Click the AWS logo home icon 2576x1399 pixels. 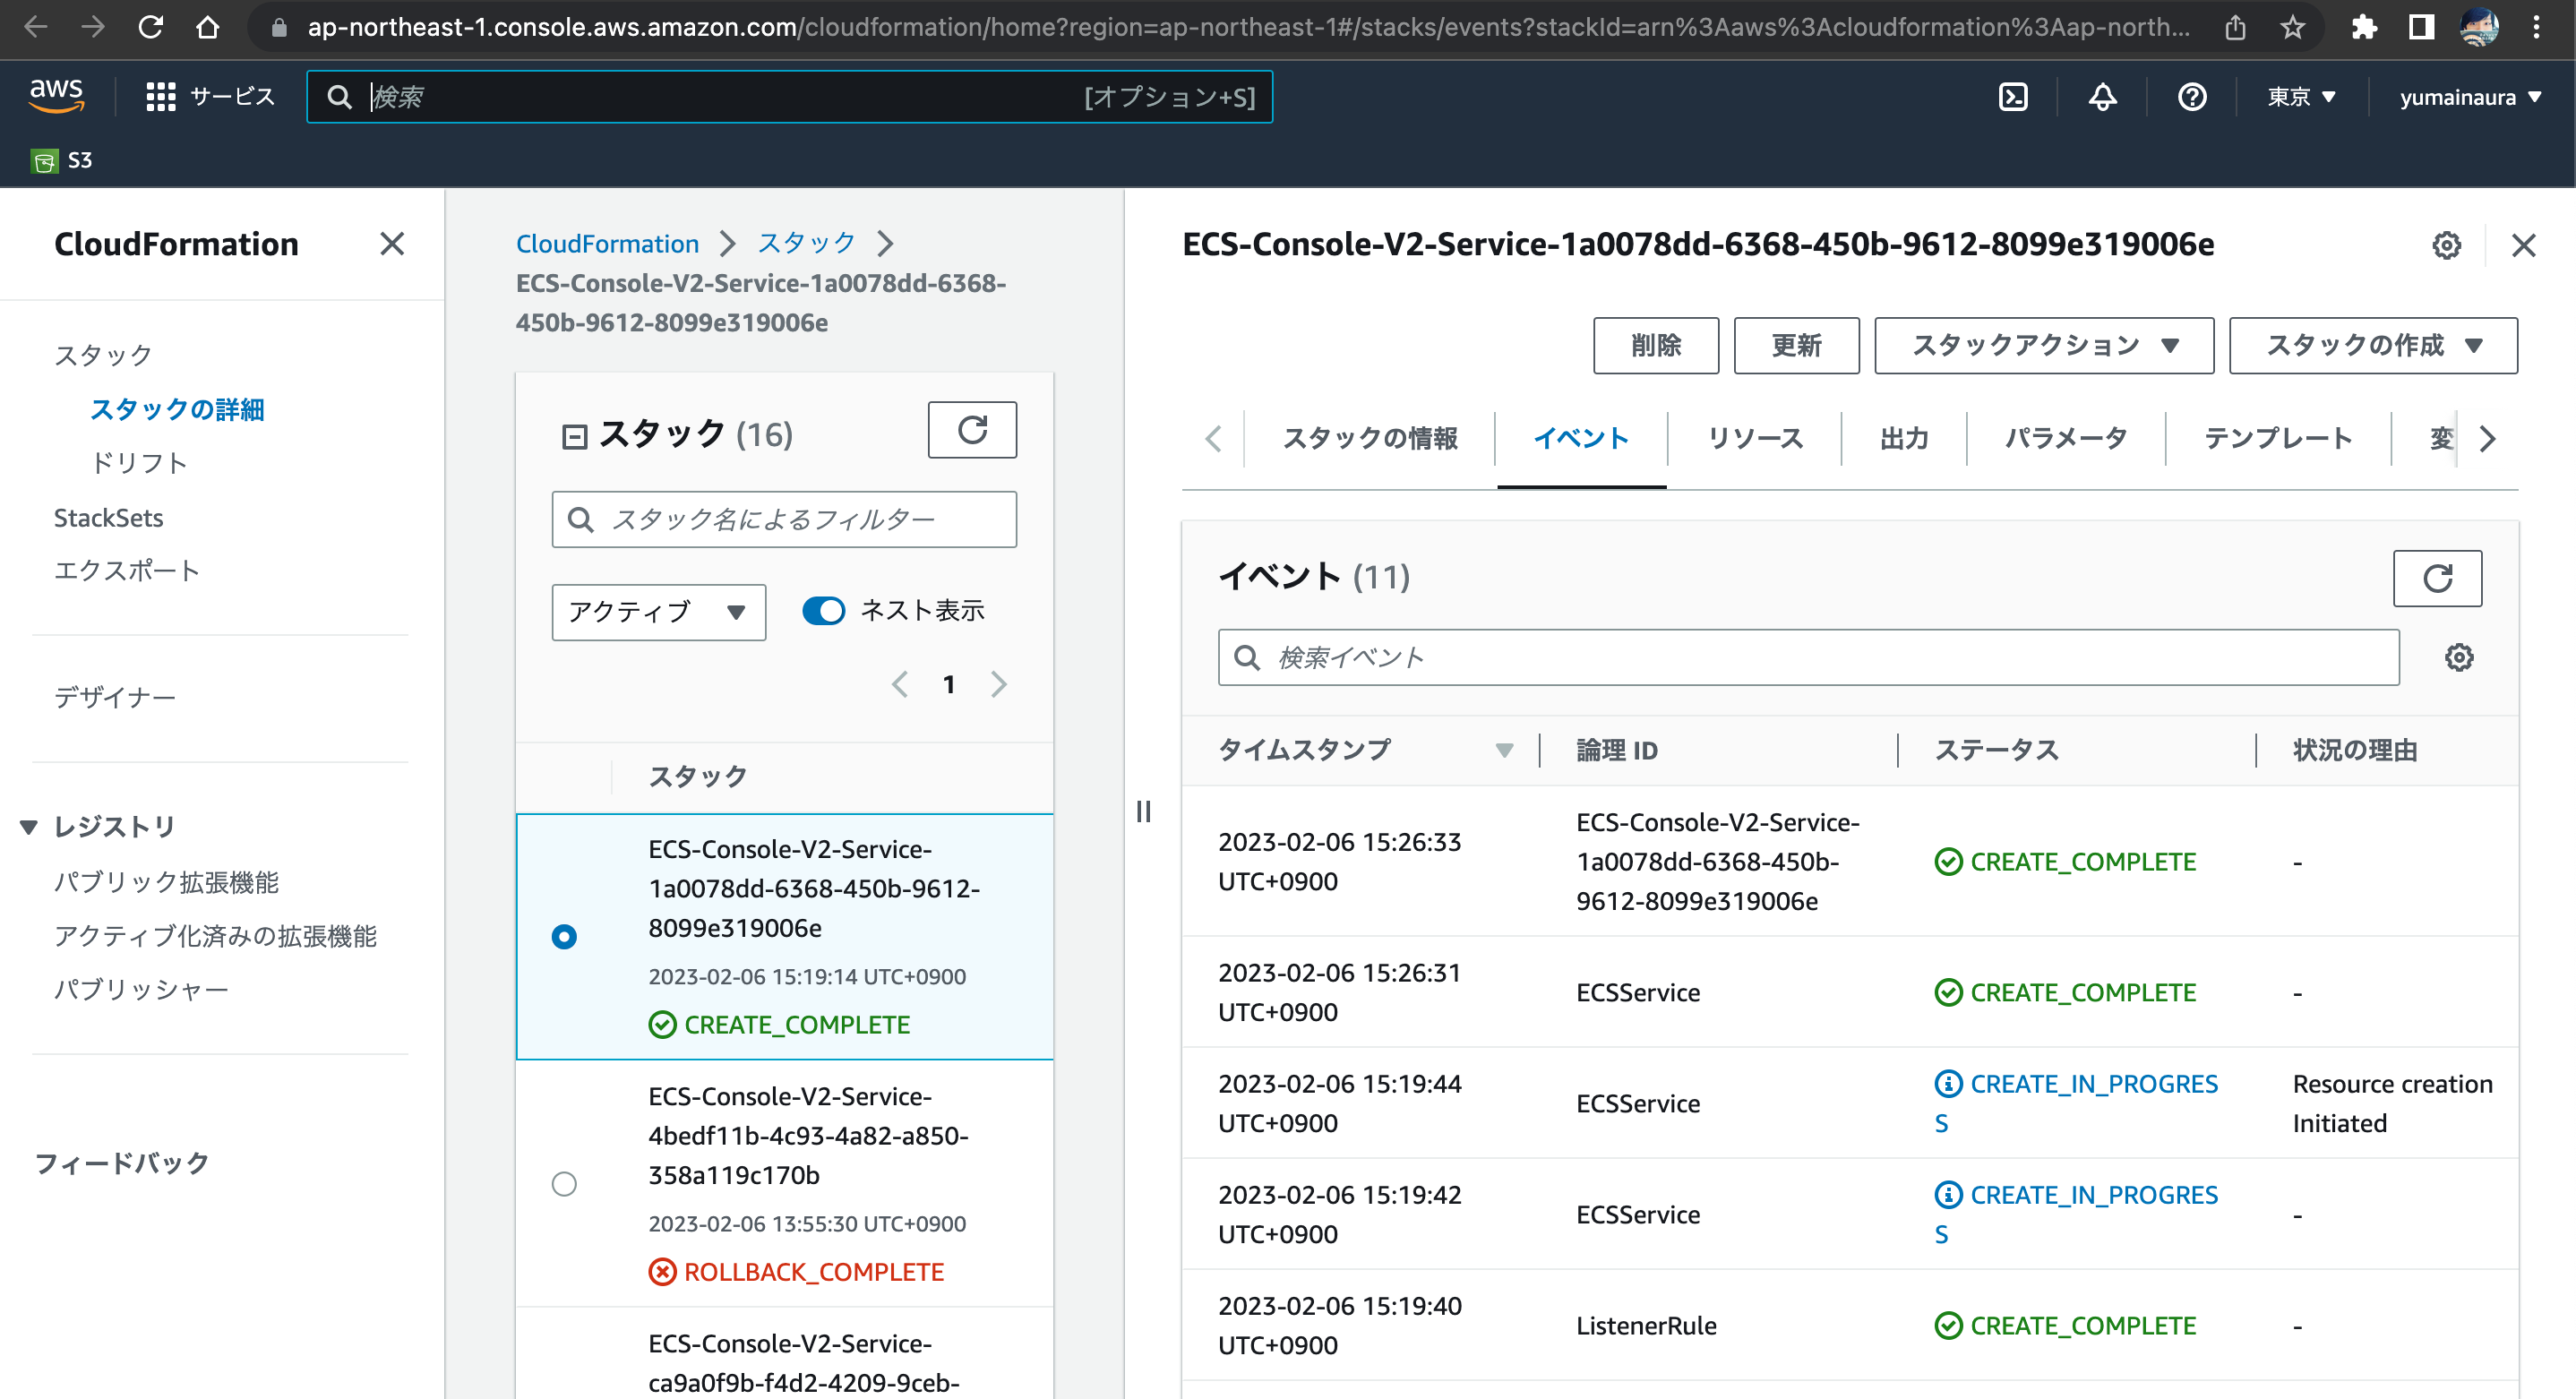[x=56, y=96]
